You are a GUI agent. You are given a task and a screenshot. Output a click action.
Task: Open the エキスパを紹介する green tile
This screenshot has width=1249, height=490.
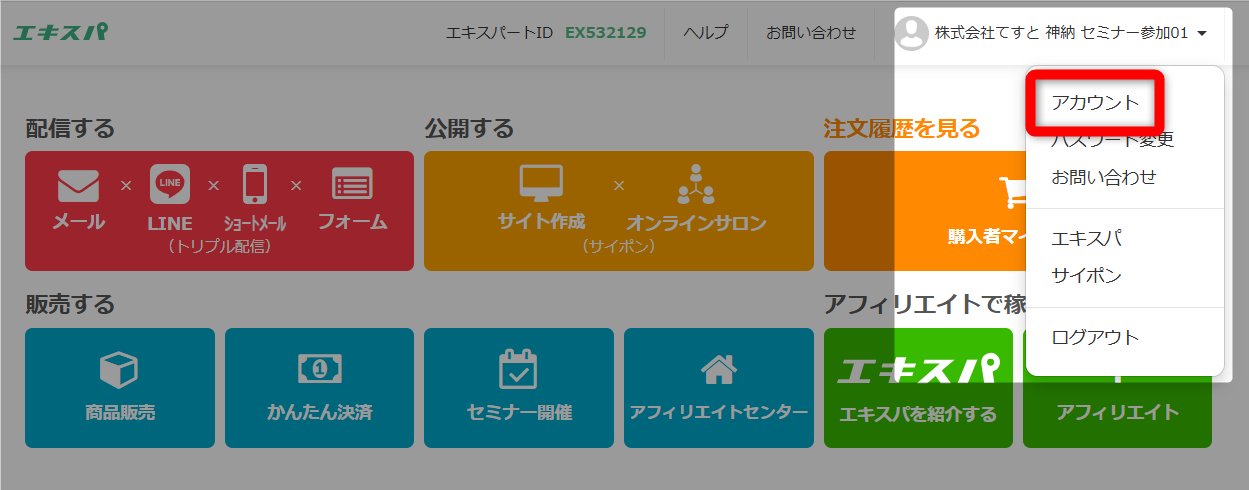point(918,388)
